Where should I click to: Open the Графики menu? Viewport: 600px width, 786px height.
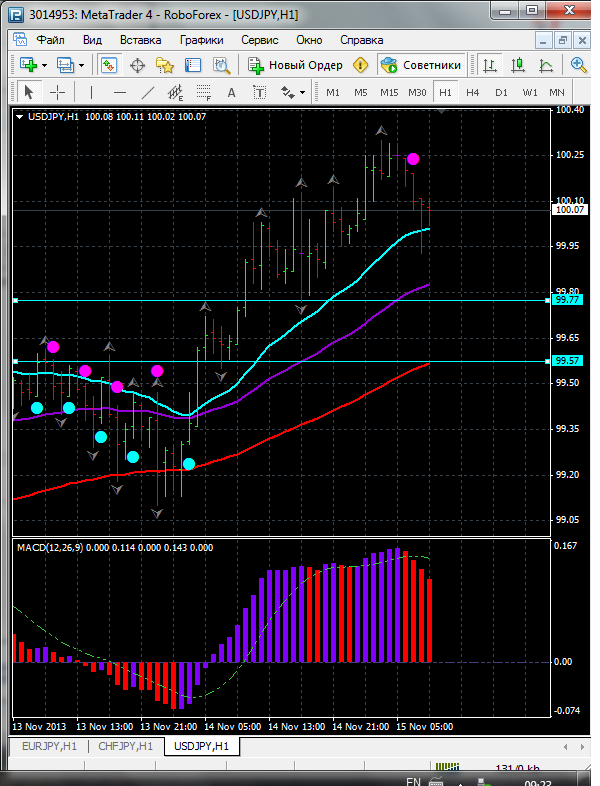pyautogui.click(x=202, y=40)
